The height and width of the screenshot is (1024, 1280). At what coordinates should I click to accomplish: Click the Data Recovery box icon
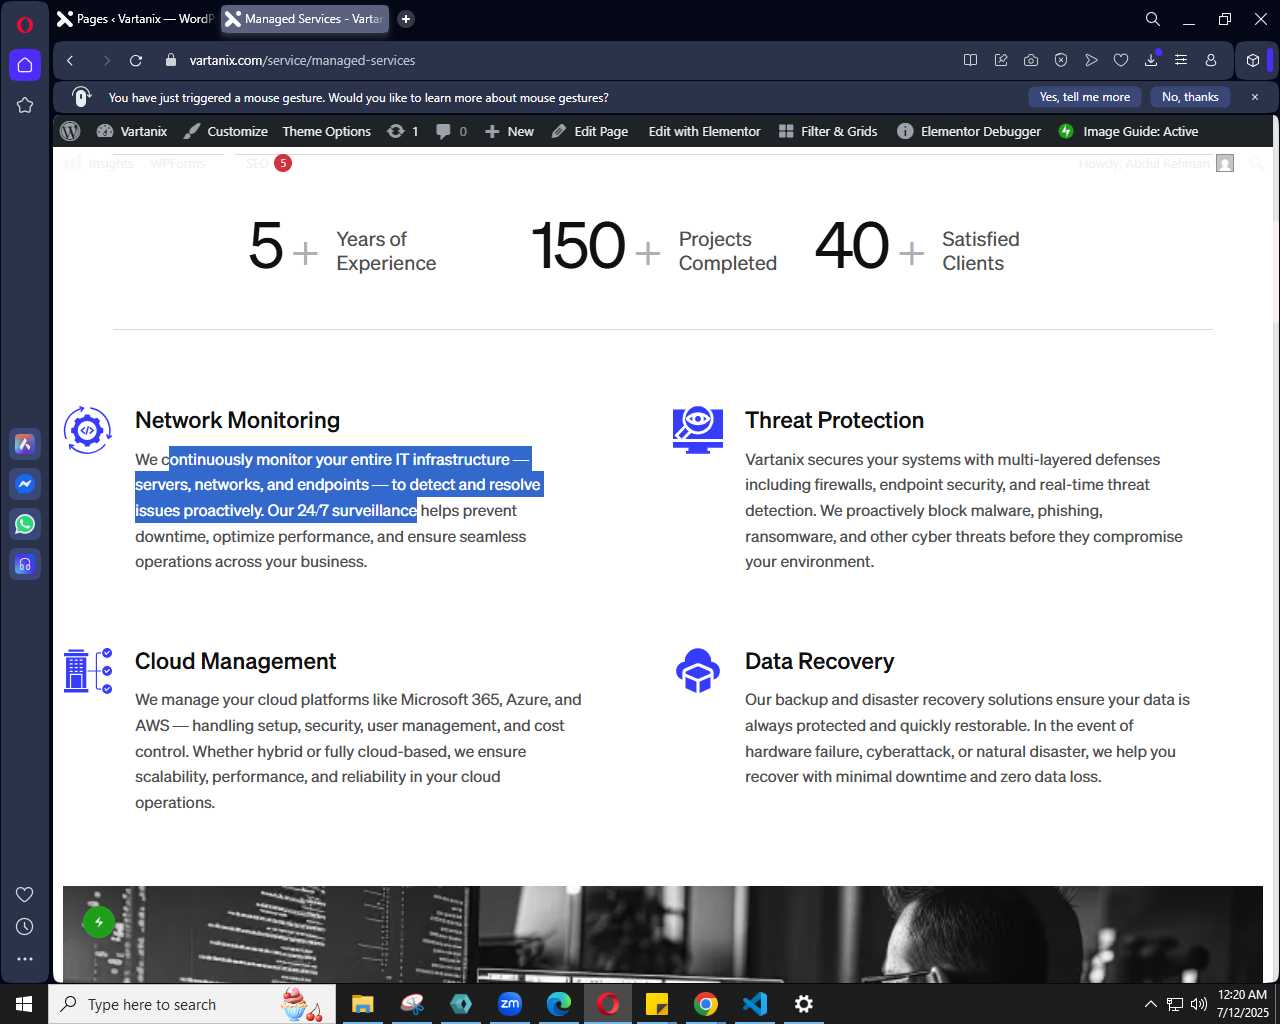pyautogui.click(x=698, y=671)
